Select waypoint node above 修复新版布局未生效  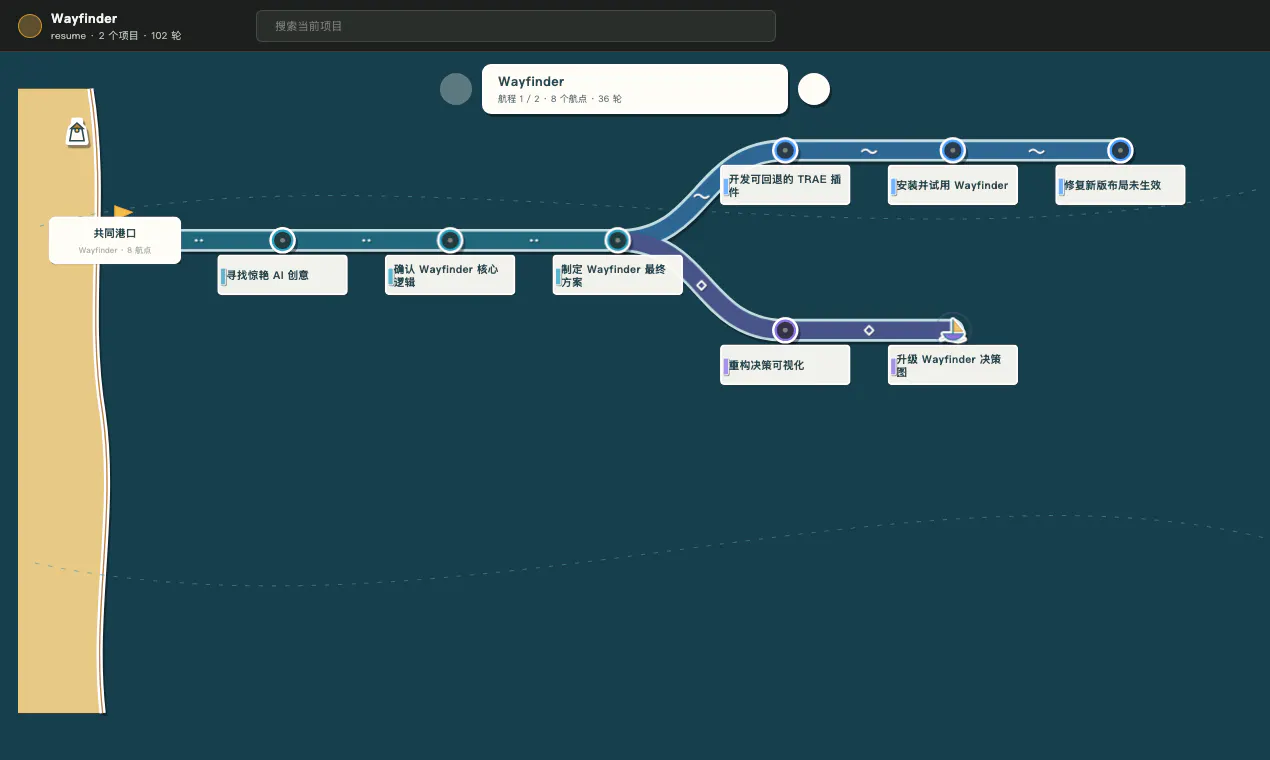pos(1121,151)
